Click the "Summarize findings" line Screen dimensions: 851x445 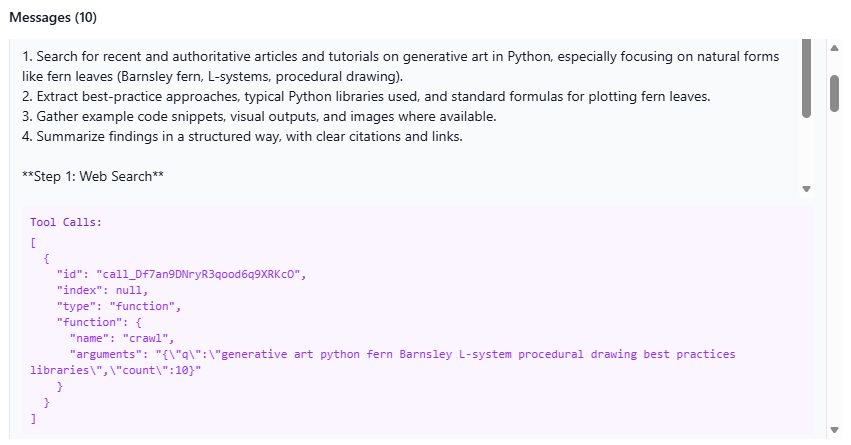click(x=242, y=137)
